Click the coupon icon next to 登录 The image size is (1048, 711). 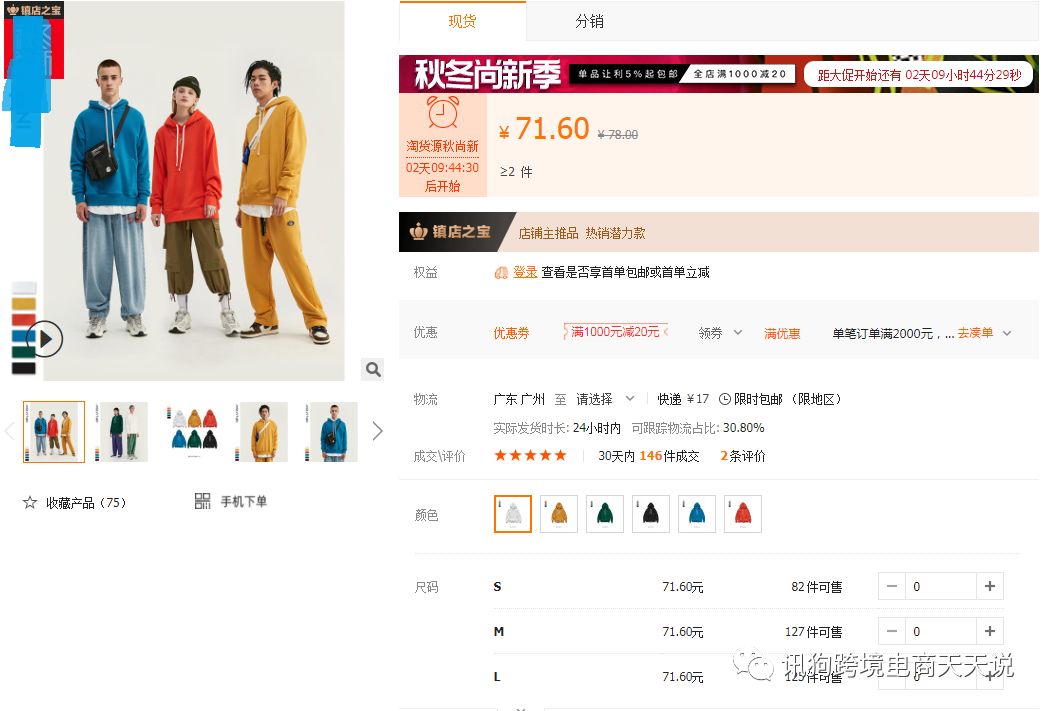(501, 273)
